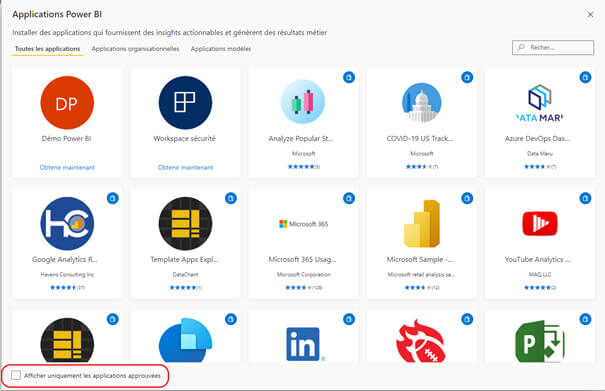The height and width of the screenshot is (391, 605).
Task: Click Obtenir maintenant under Workspace sécurité
Action: (185, 167)
